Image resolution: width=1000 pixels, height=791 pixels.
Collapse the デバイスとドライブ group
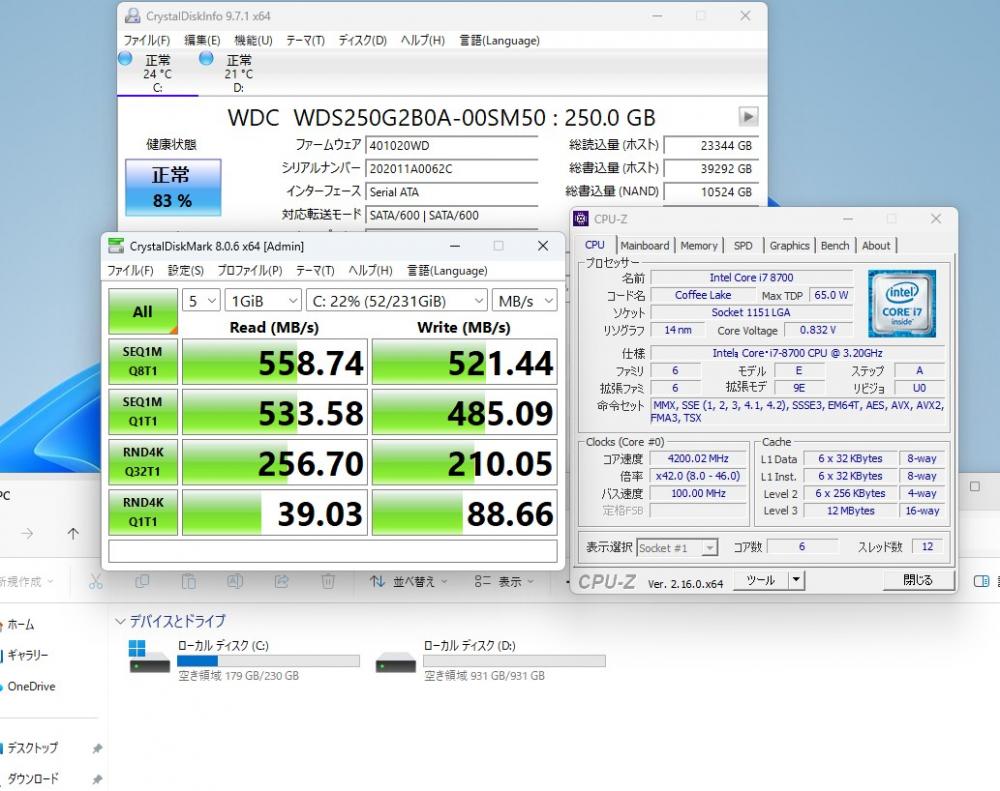[x=120, y=621]
